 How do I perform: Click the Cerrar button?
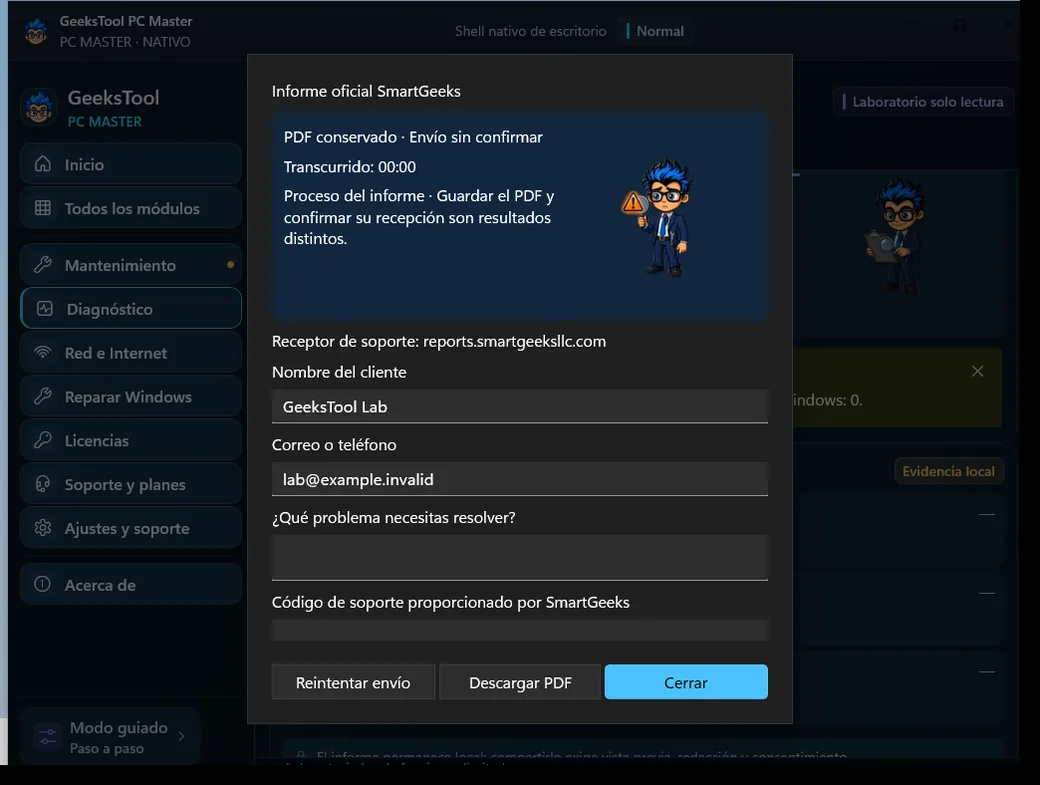pos(686,682)
